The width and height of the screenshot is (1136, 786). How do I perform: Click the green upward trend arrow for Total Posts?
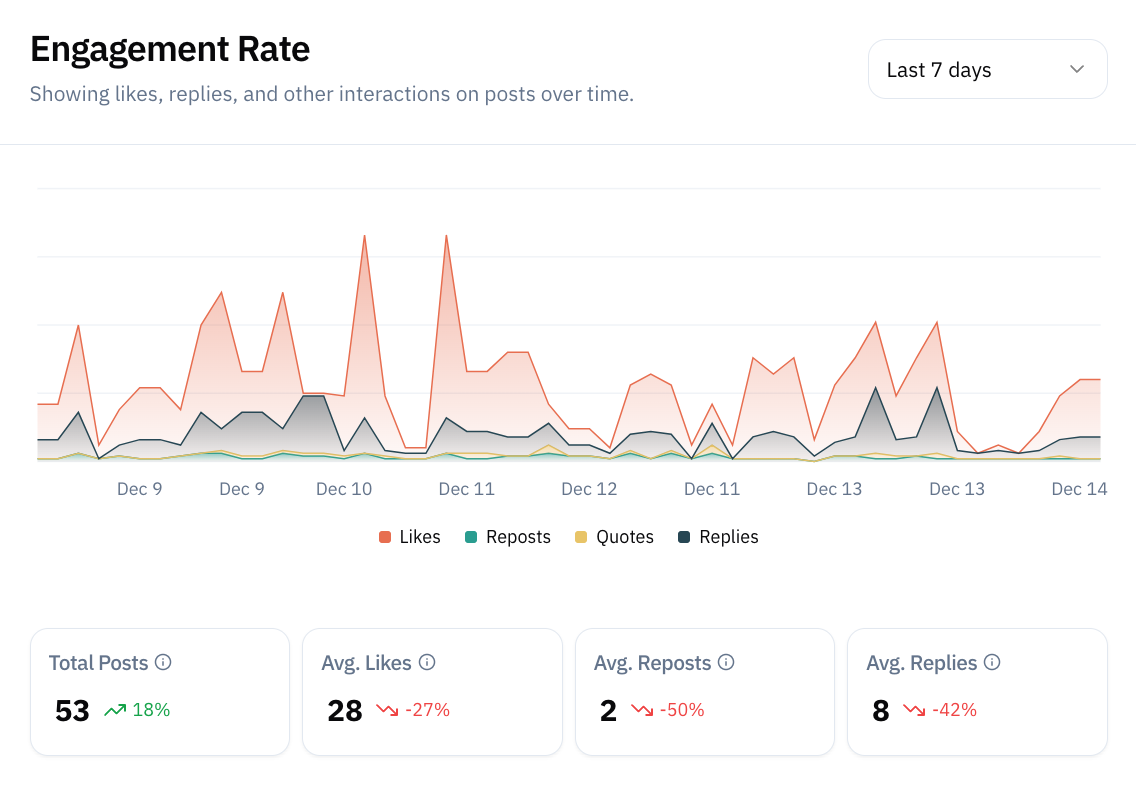(x=113, y=710)
